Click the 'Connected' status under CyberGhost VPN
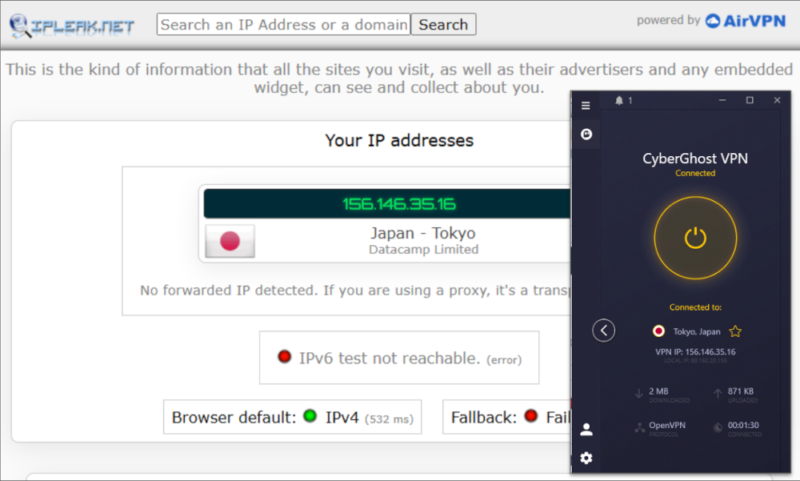The width and height of the screenshot is (800, 481). click(x=695, y=173)
